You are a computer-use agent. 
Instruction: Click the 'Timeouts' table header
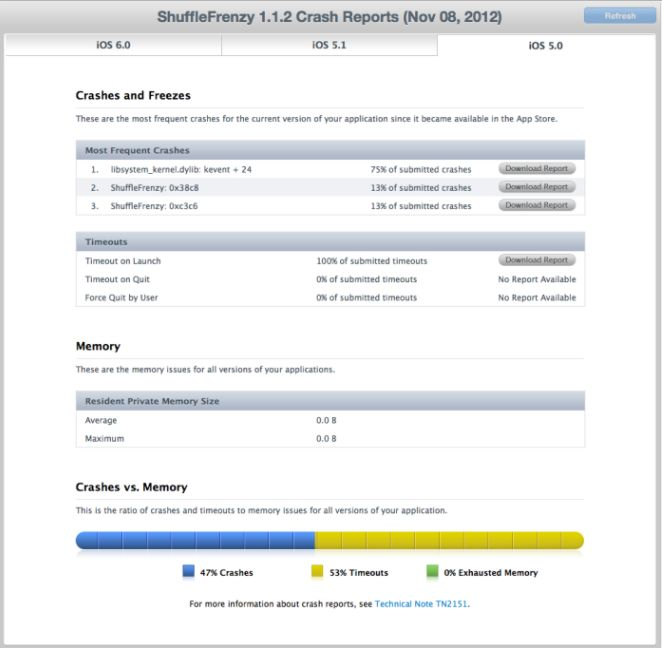point(330,242)
